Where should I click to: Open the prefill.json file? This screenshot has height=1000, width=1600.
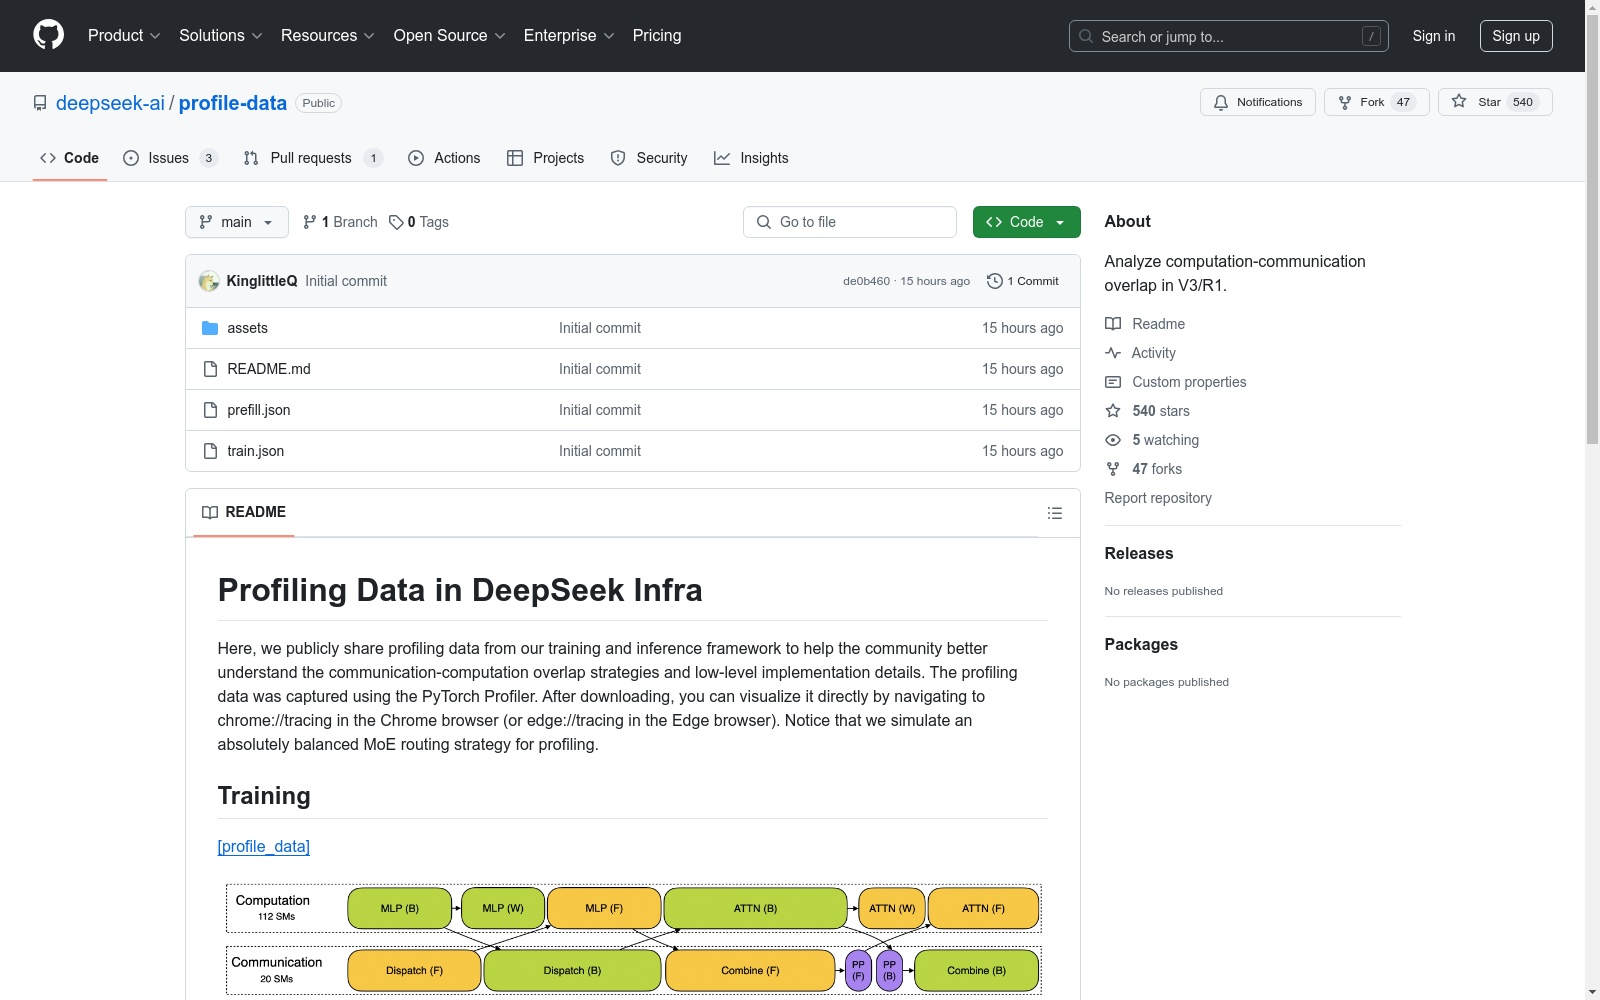(259, 410)
